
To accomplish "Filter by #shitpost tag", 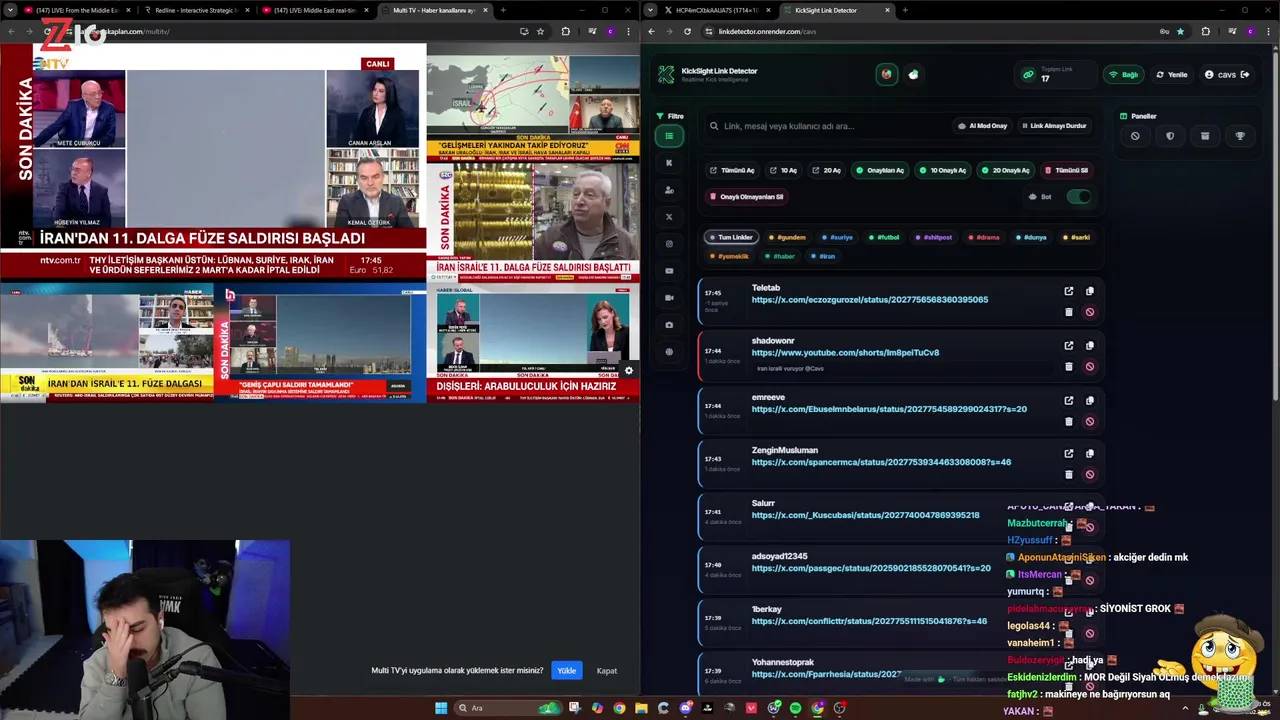I will (934, 238).
